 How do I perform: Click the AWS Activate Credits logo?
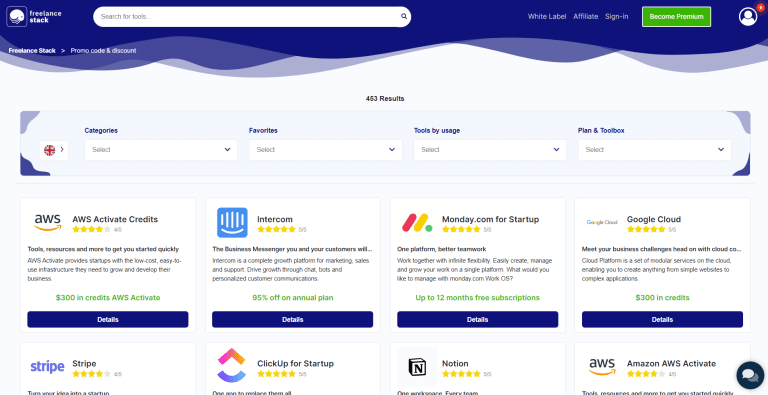(x=48, y=222)
